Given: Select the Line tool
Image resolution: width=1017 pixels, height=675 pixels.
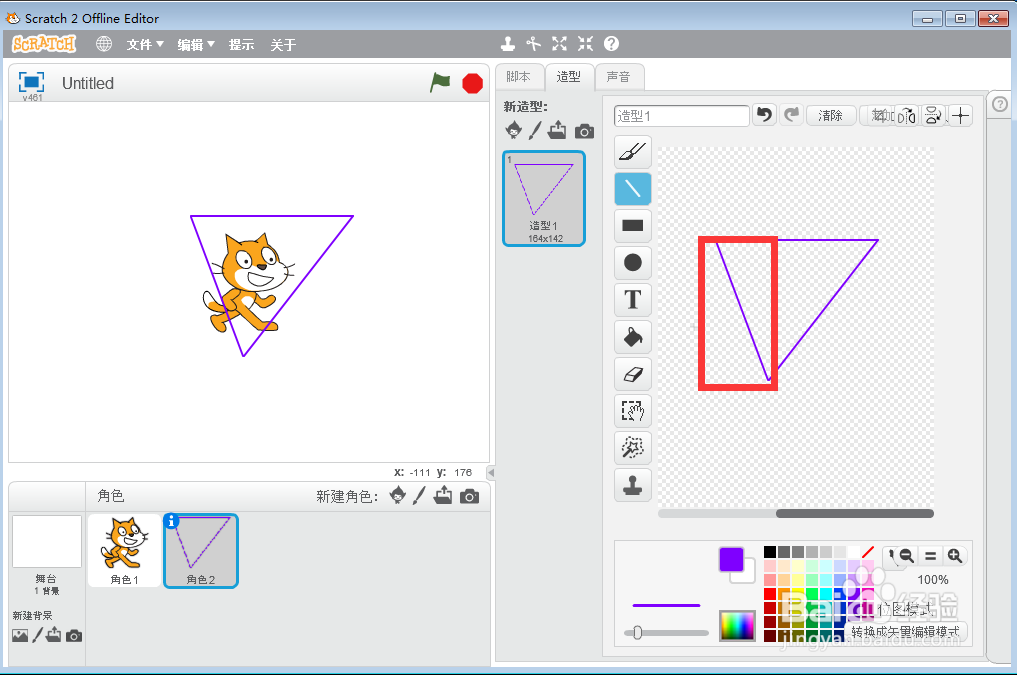Looking at the screenshot, I should (x=632, y=189).
